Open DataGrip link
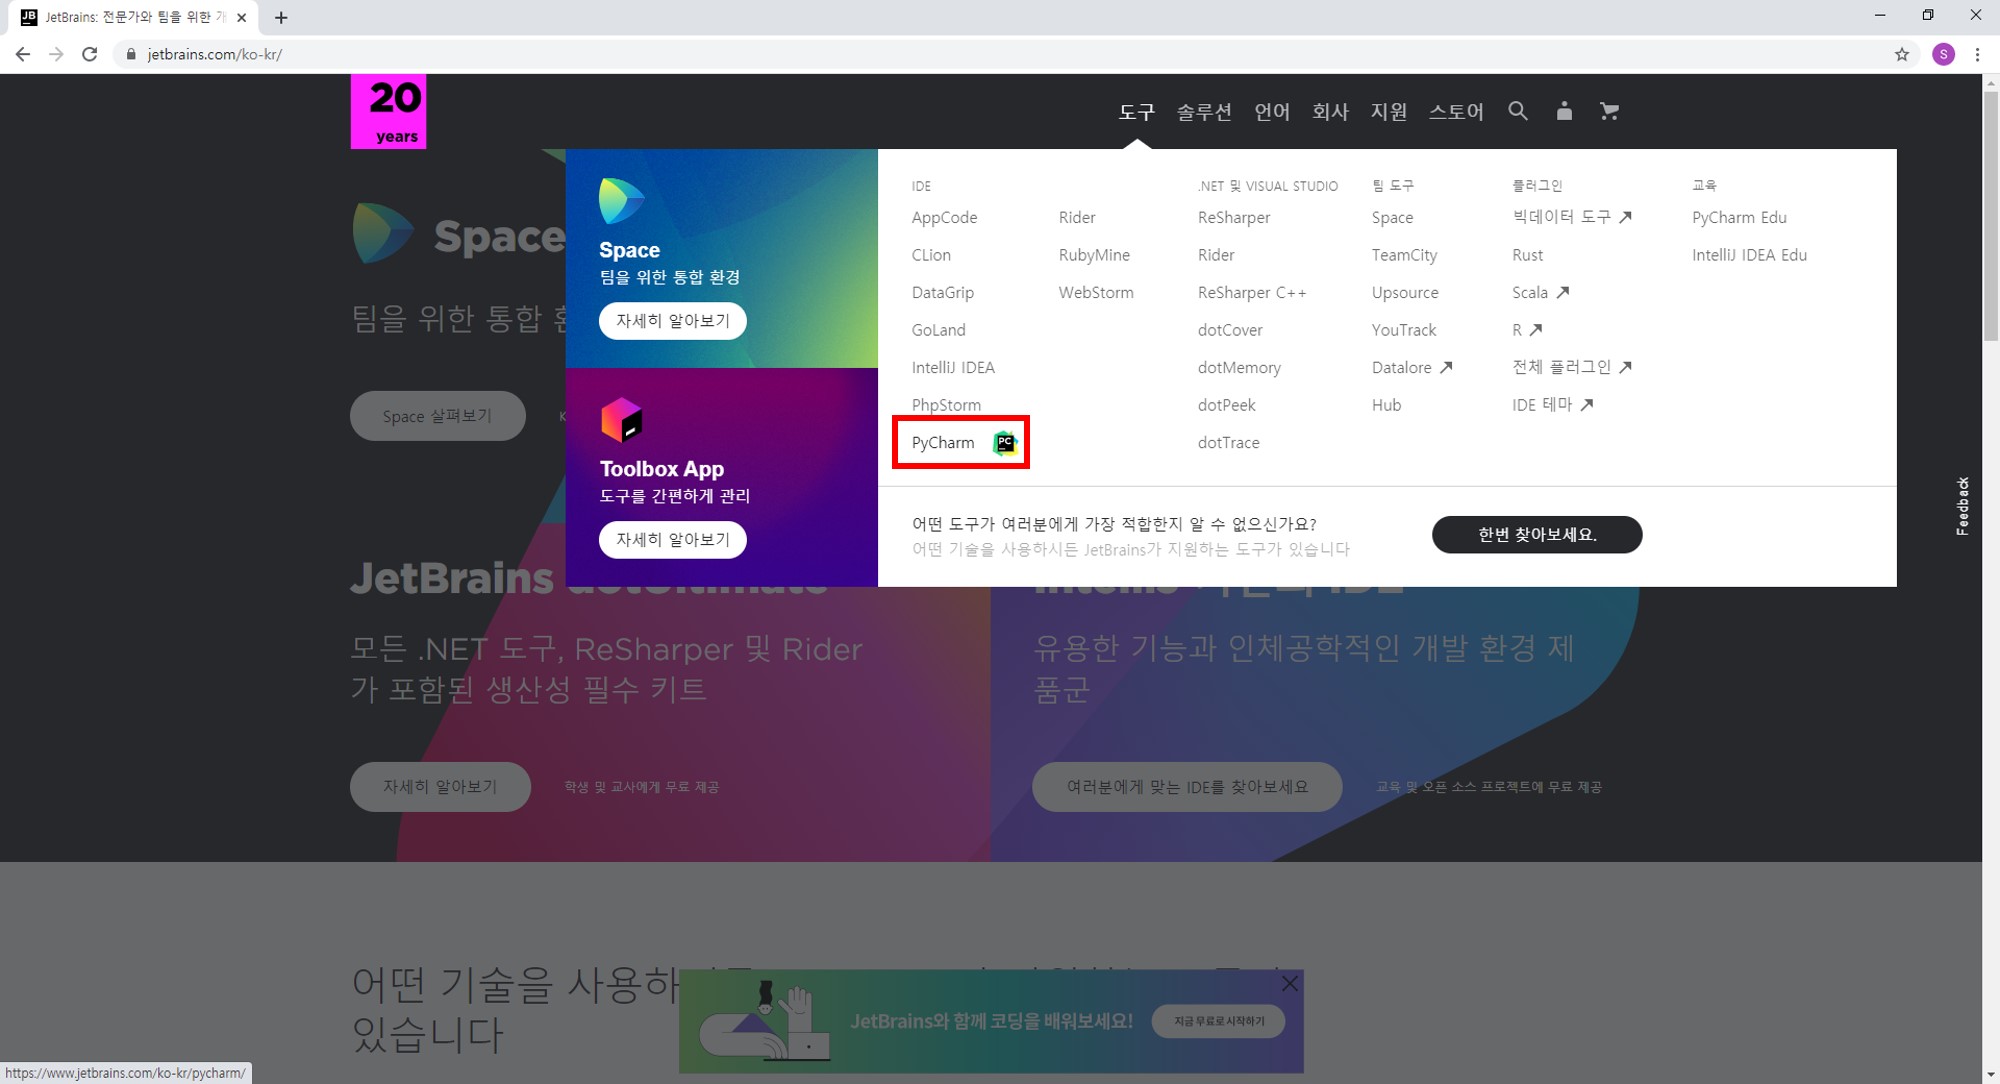The image size is (2000, 1084). (x=942, y=292)
